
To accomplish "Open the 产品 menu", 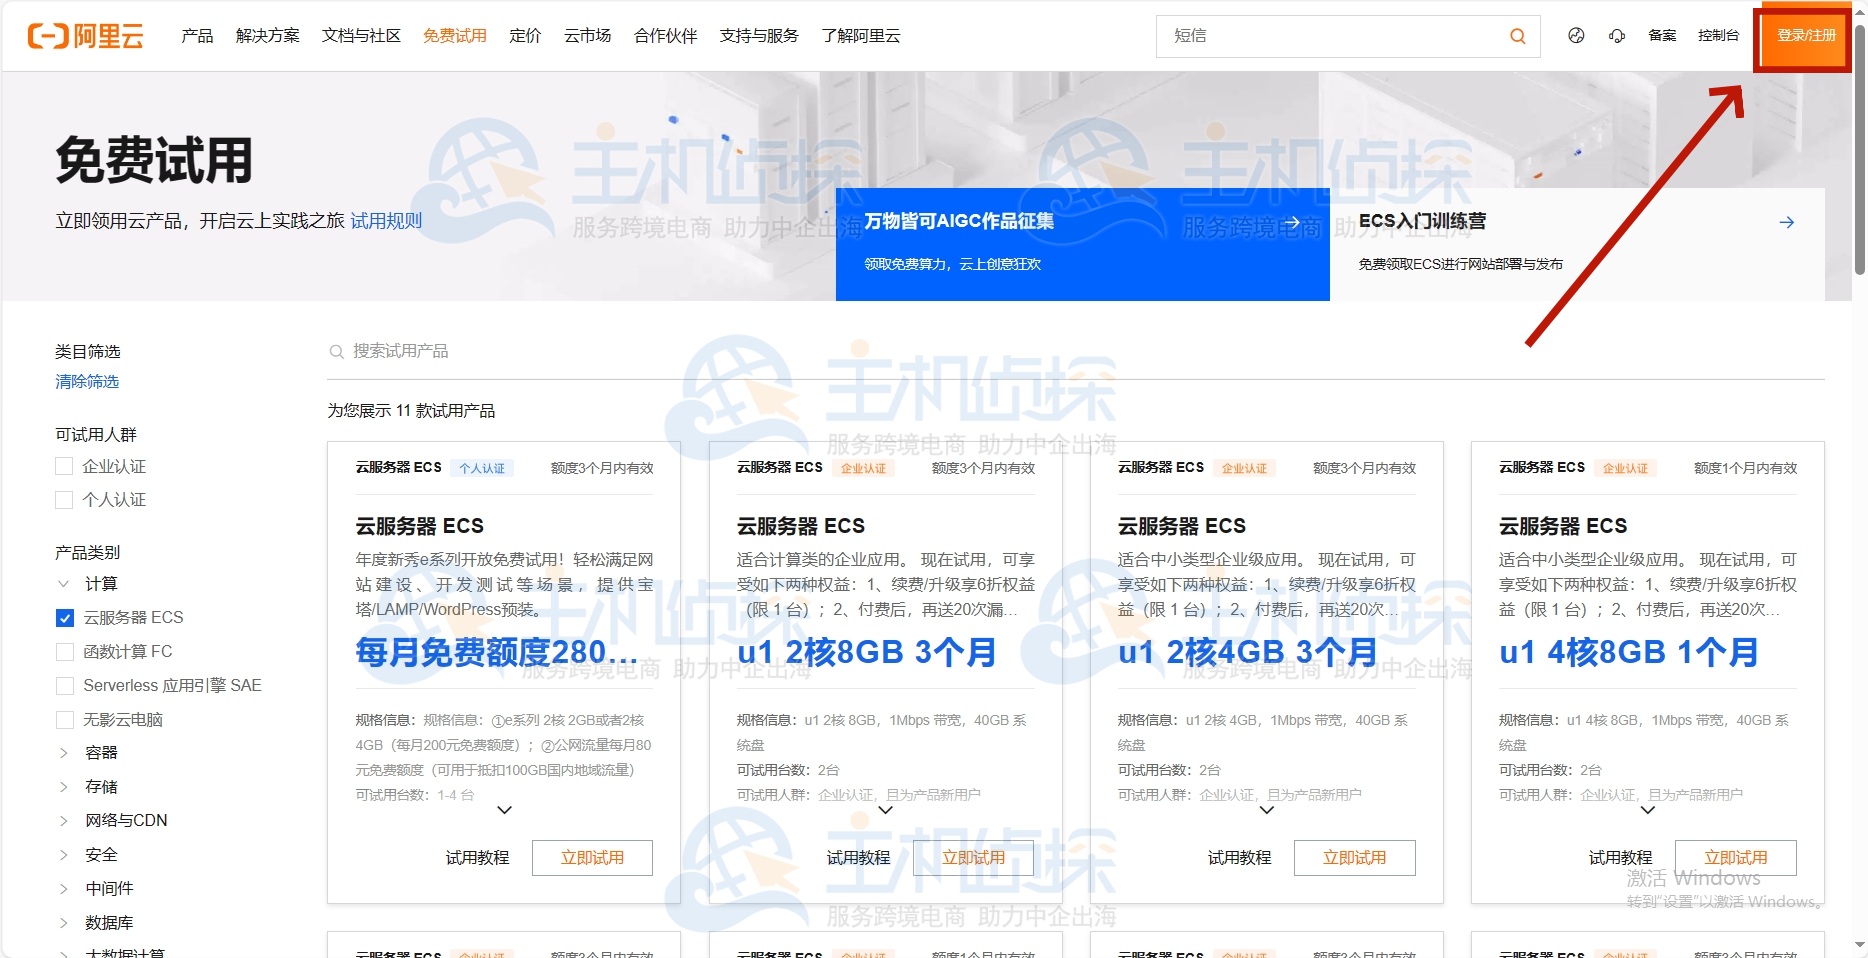I will click(x=196, y=36).
